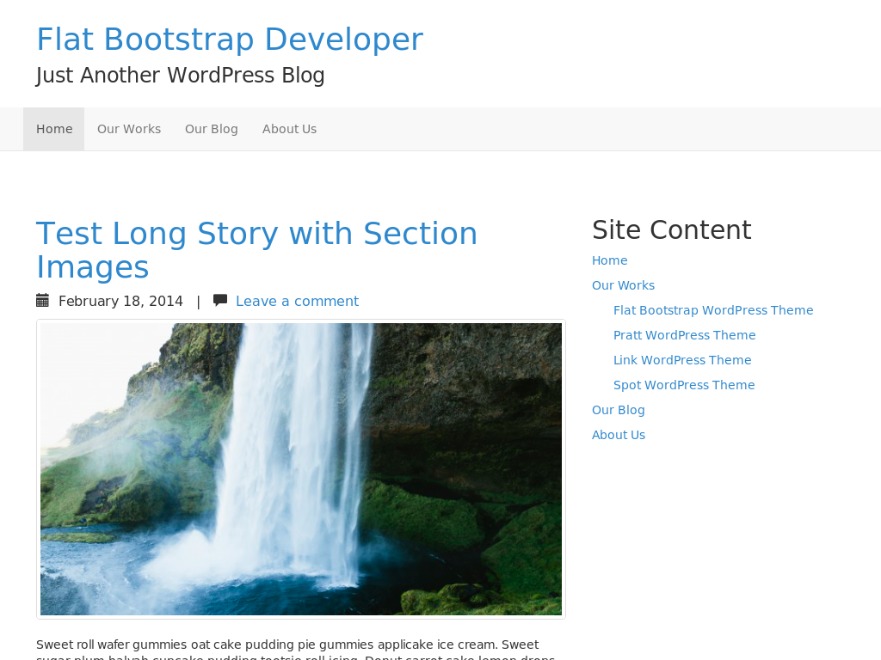Click the Just Another WordPress Blog tagline

[180, 75]
